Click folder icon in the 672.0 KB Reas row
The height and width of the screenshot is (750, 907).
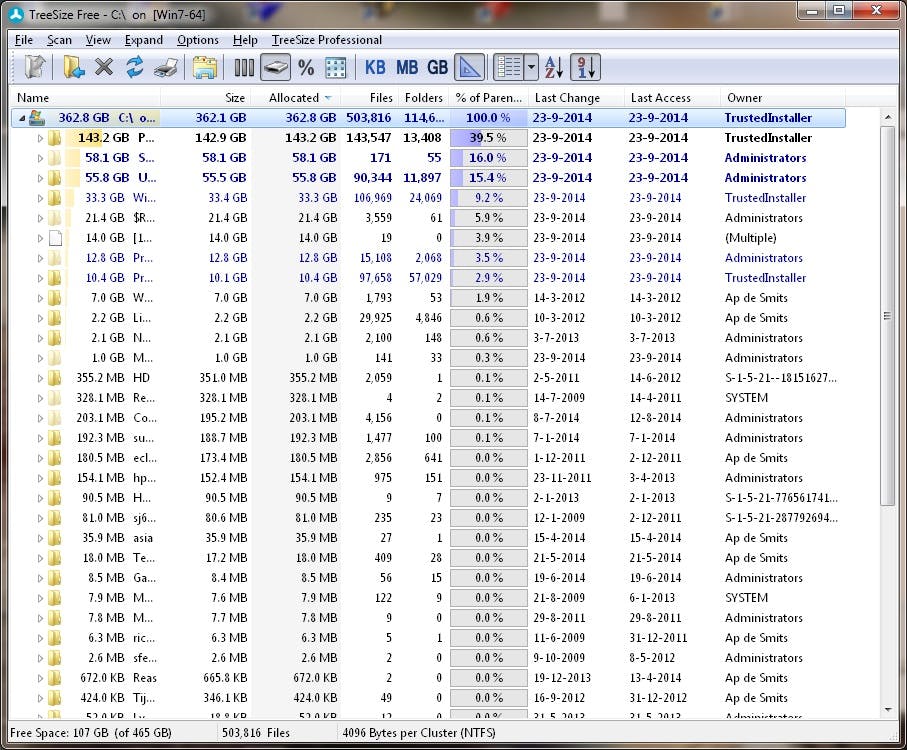(x=55, y=678)
